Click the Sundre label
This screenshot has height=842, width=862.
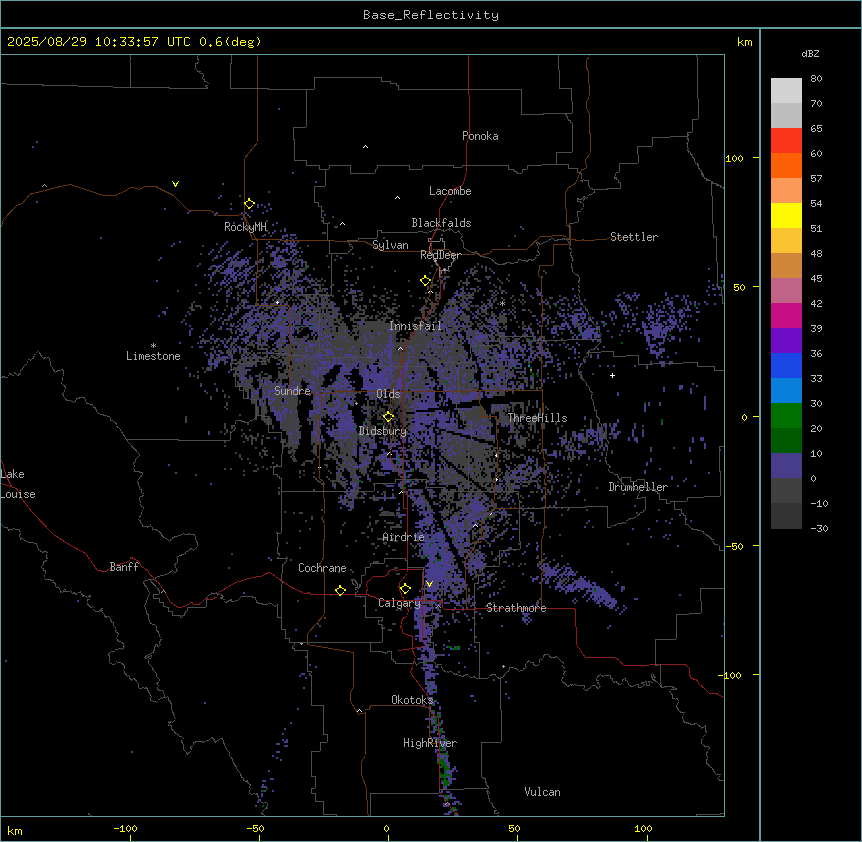tap(292, 391)
